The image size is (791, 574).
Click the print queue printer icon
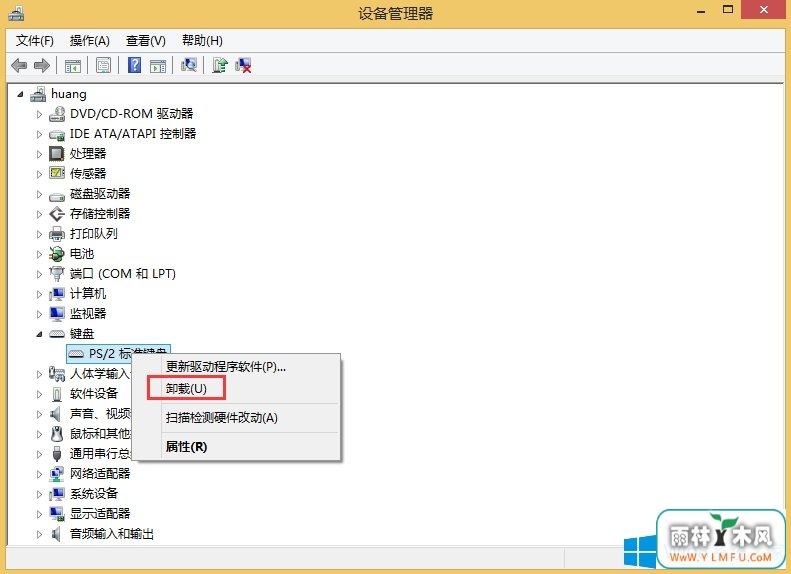coord(56,234)
